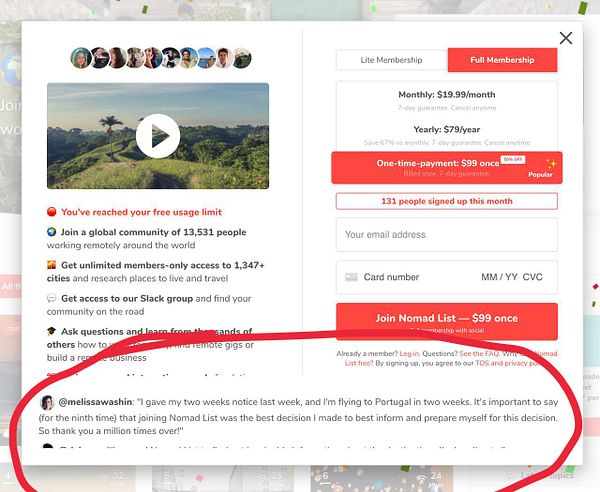Image resolution: width=600 pixels, height=492 pixels.
Task: Click the credit card icon
Action: click(351, 277)
